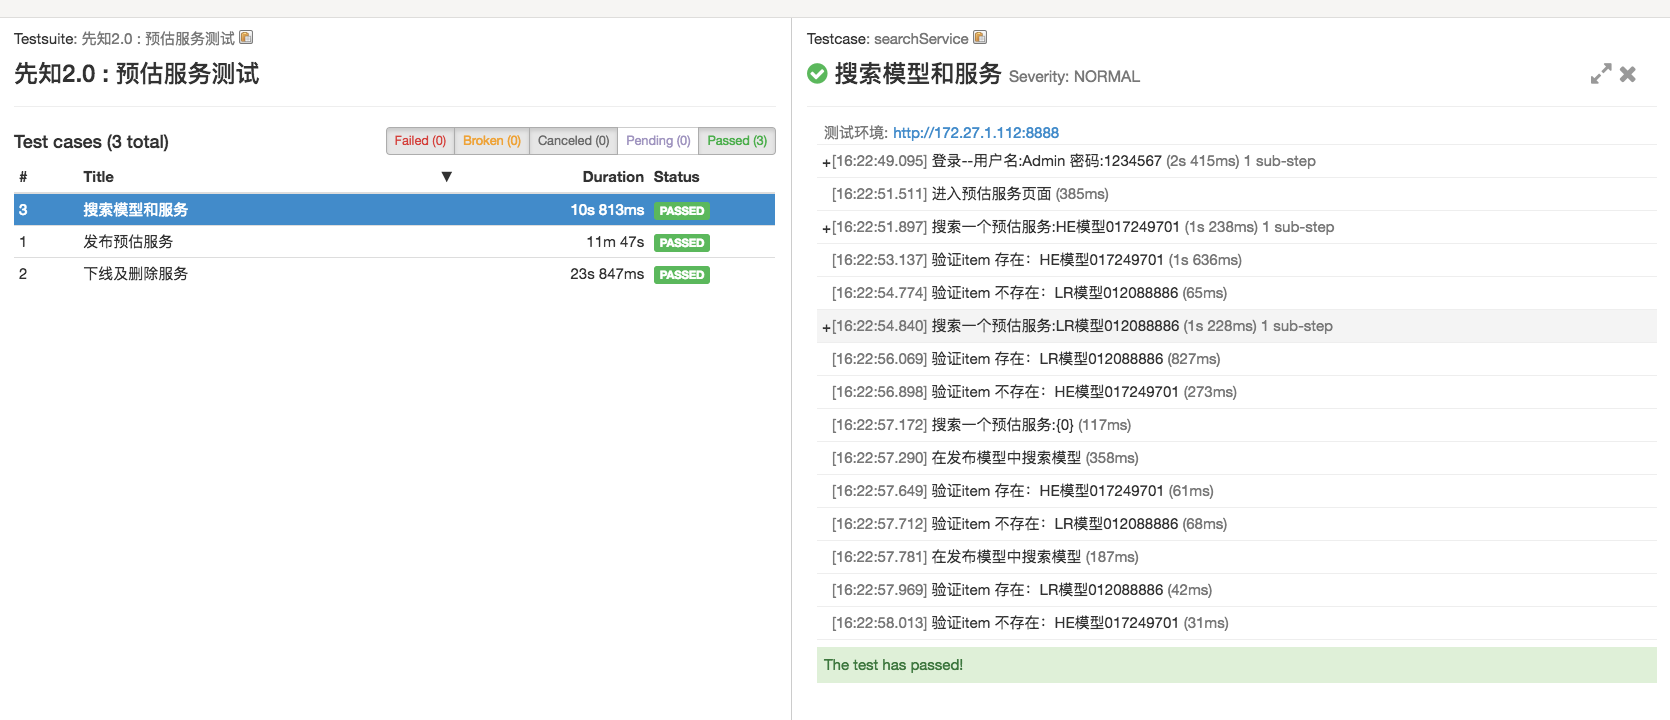
Task: Copy the Testsuite name via clipboard icon
Action: point(246,38)
